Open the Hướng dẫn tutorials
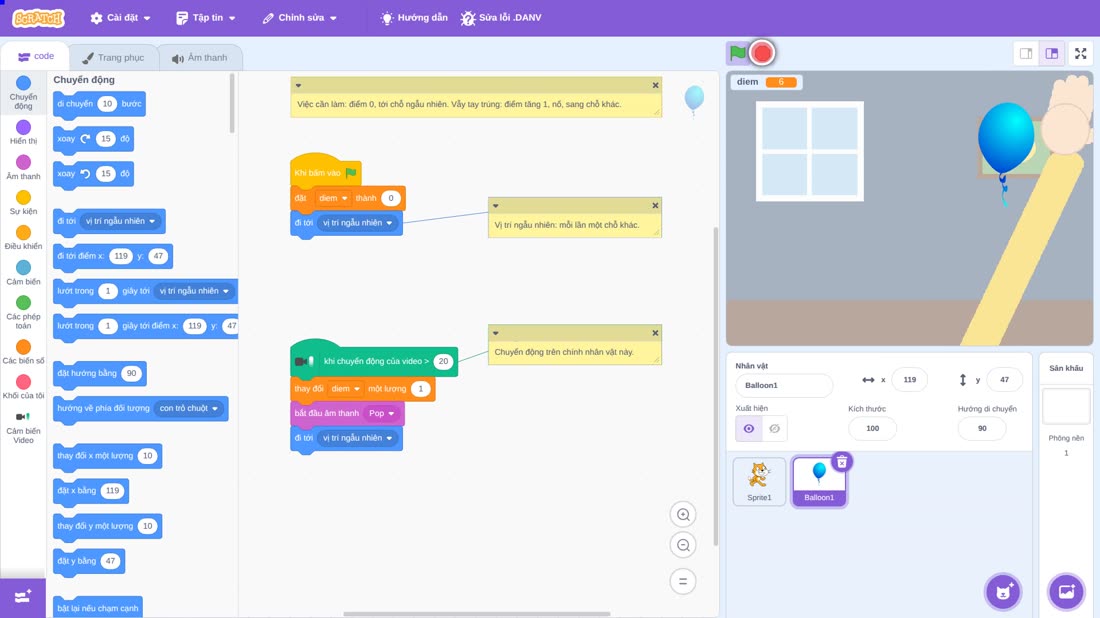 pyautogui.click(x=414, y=18)
